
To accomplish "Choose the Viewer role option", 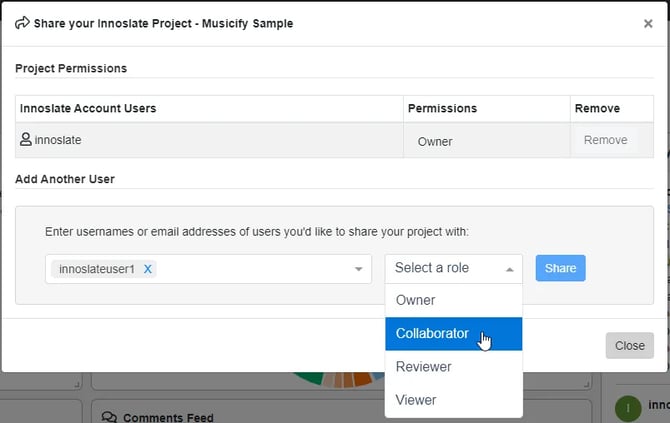I will [x=453, y=400].
